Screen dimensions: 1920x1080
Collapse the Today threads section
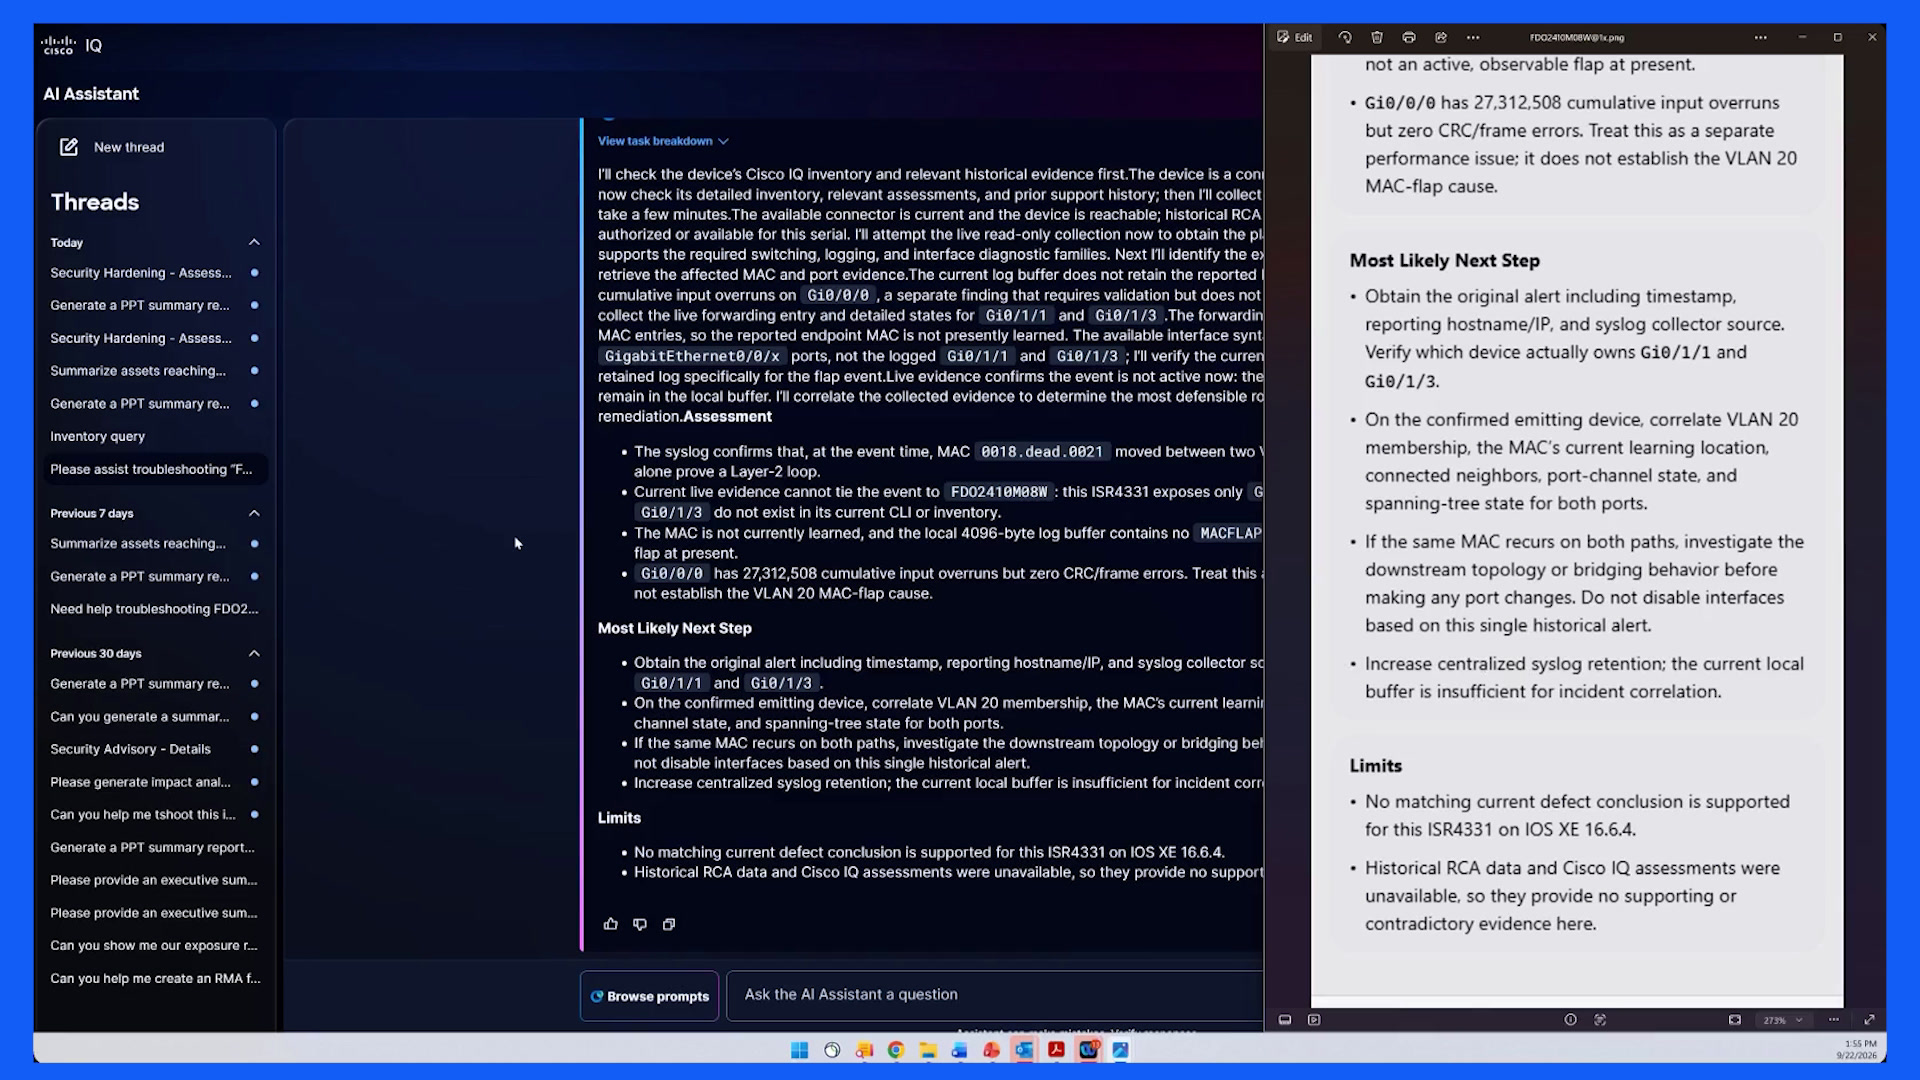254,242
